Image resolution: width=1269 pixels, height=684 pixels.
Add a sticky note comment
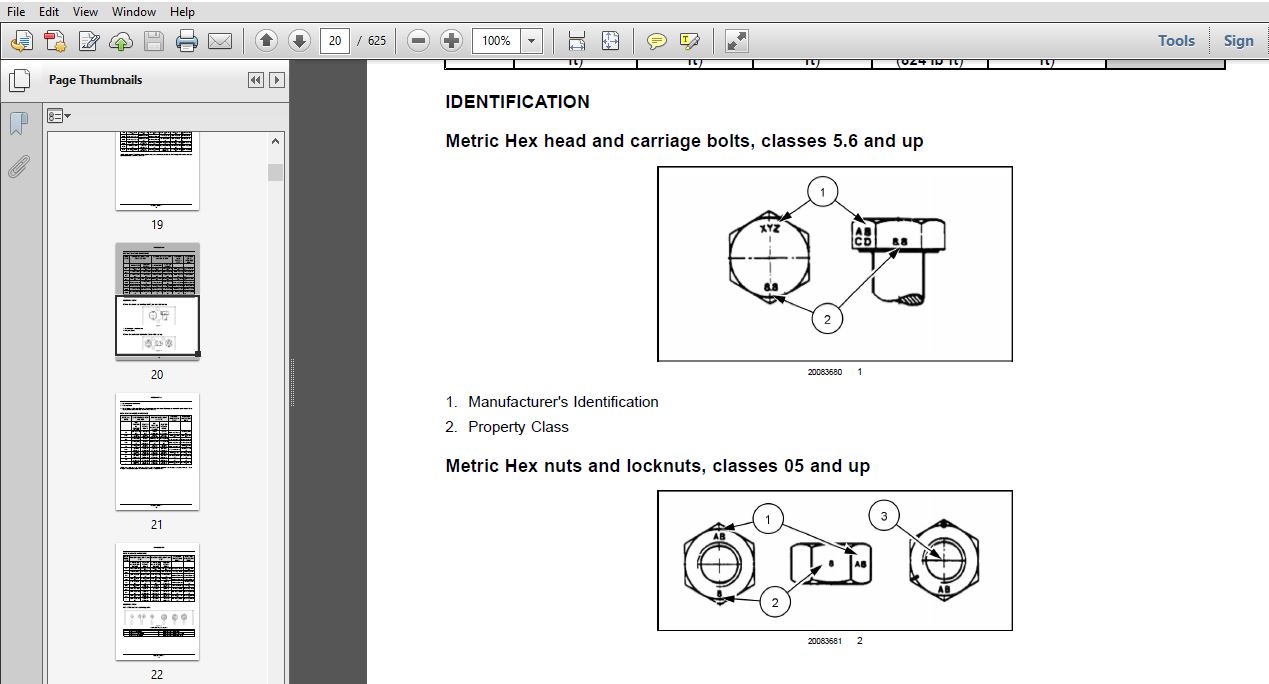(656, 41)
